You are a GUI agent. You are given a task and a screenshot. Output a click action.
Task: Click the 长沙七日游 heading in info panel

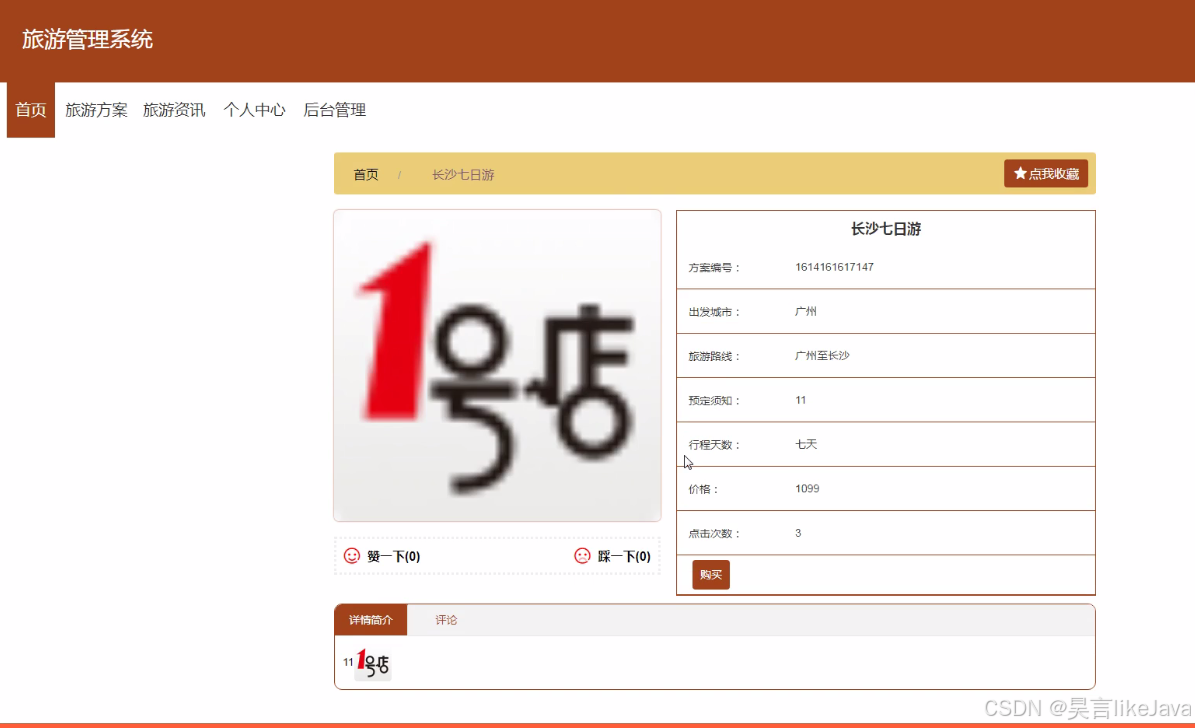coord(886,229)
